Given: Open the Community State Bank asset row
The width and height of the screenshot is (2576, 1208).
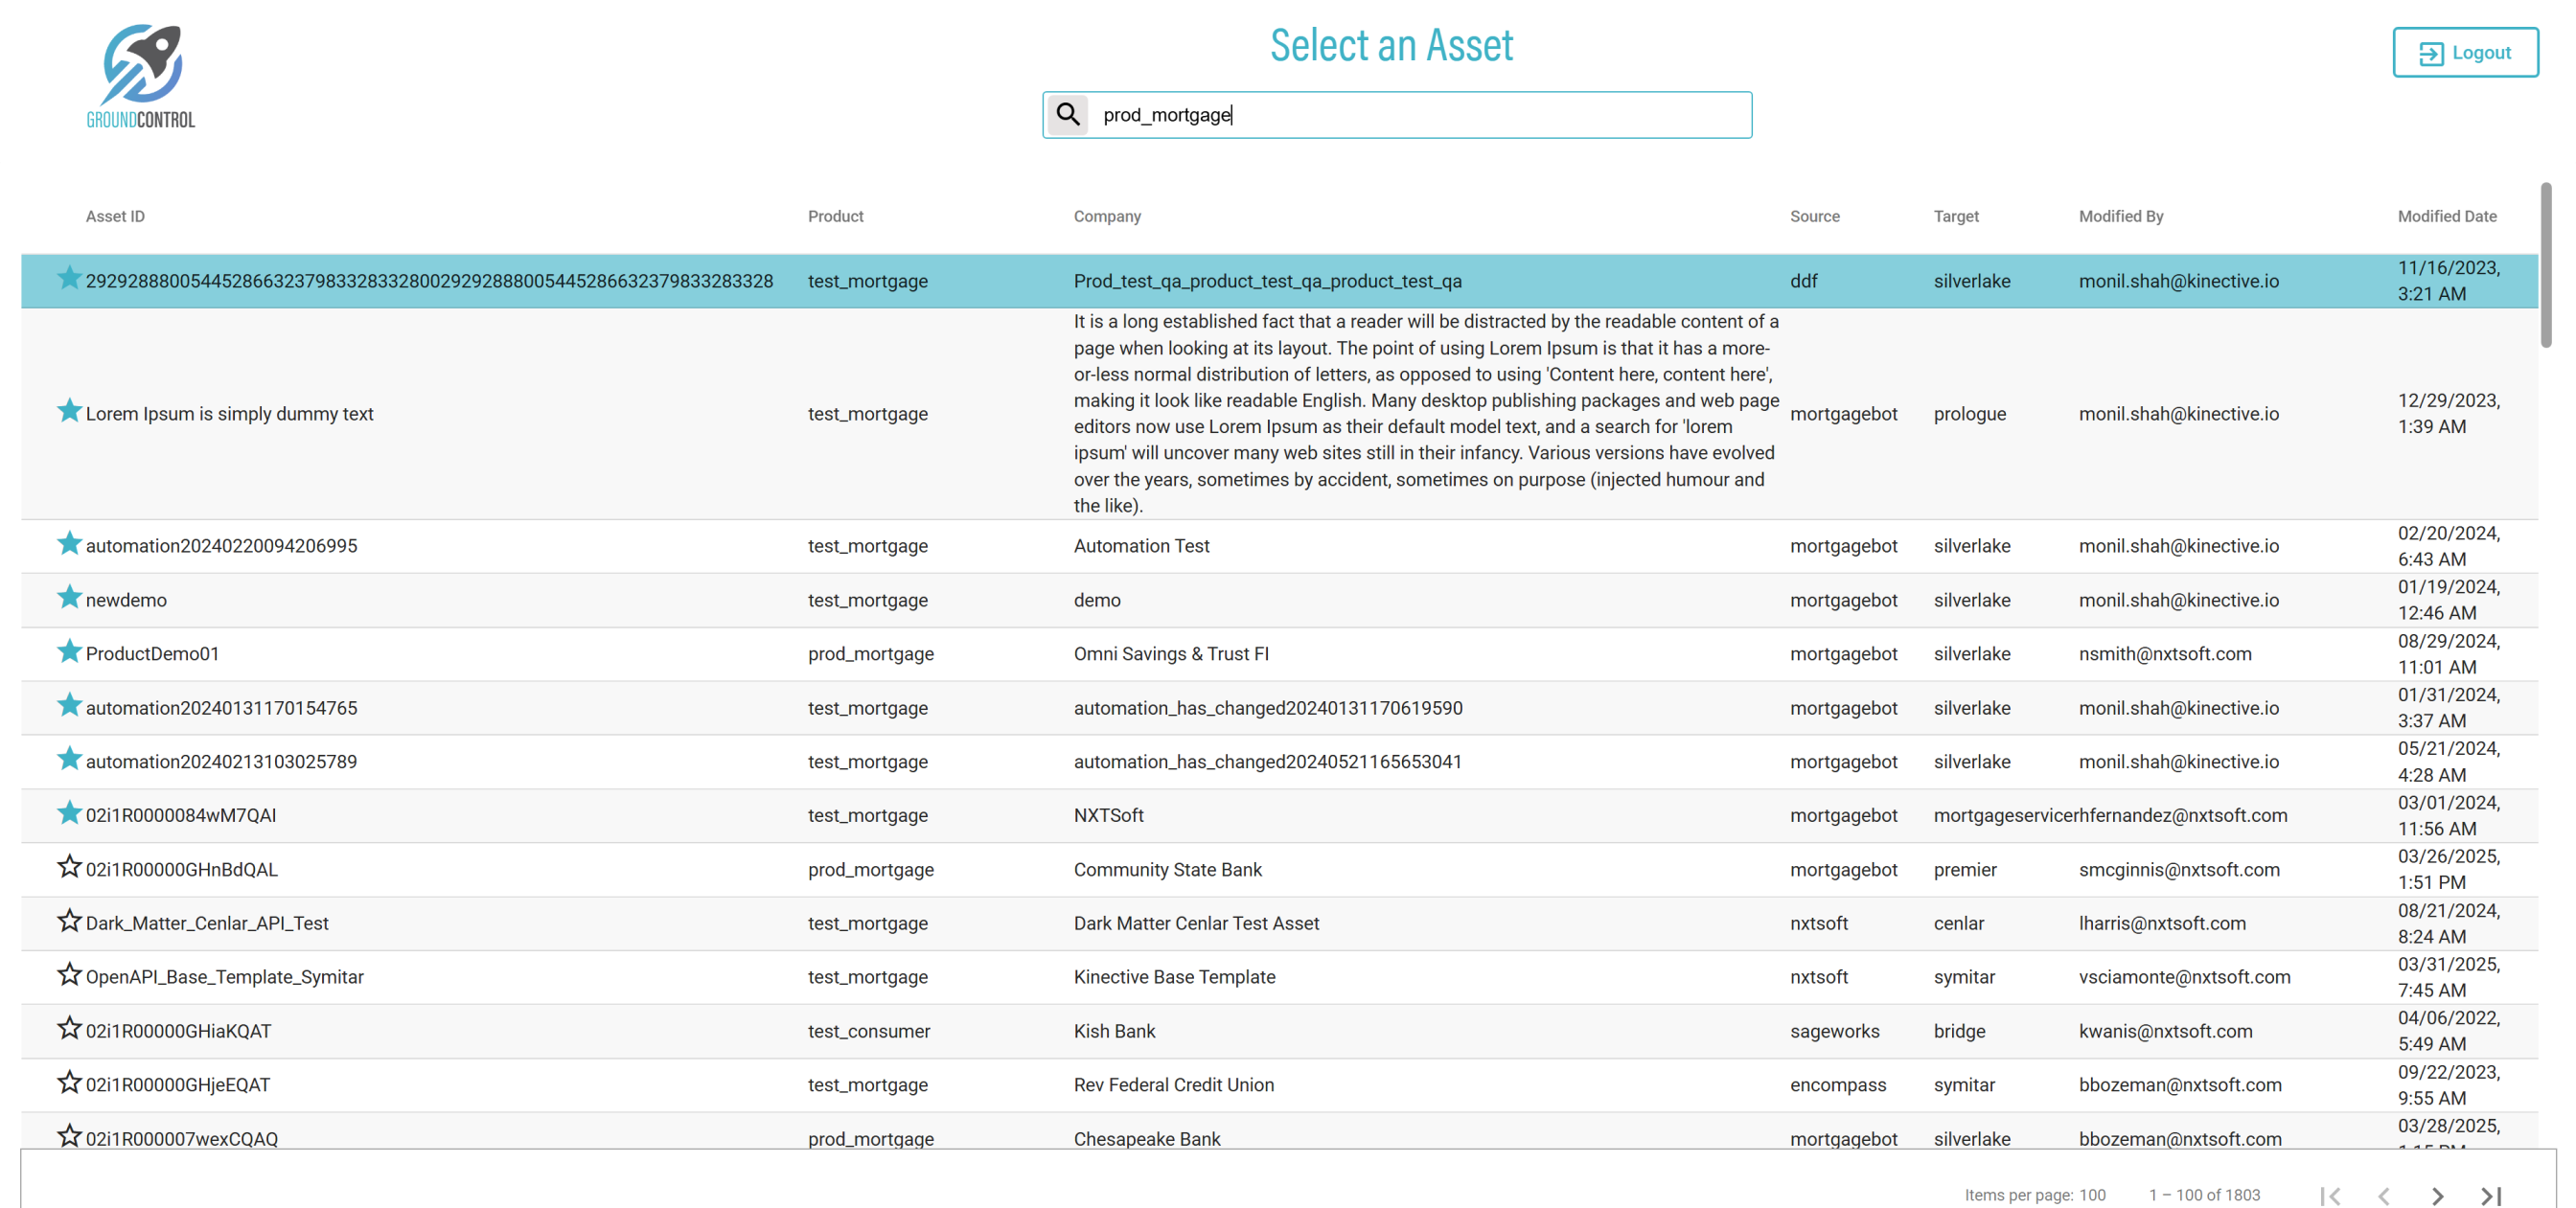Looking at the screenshot, I should [x=1167, y=869].
